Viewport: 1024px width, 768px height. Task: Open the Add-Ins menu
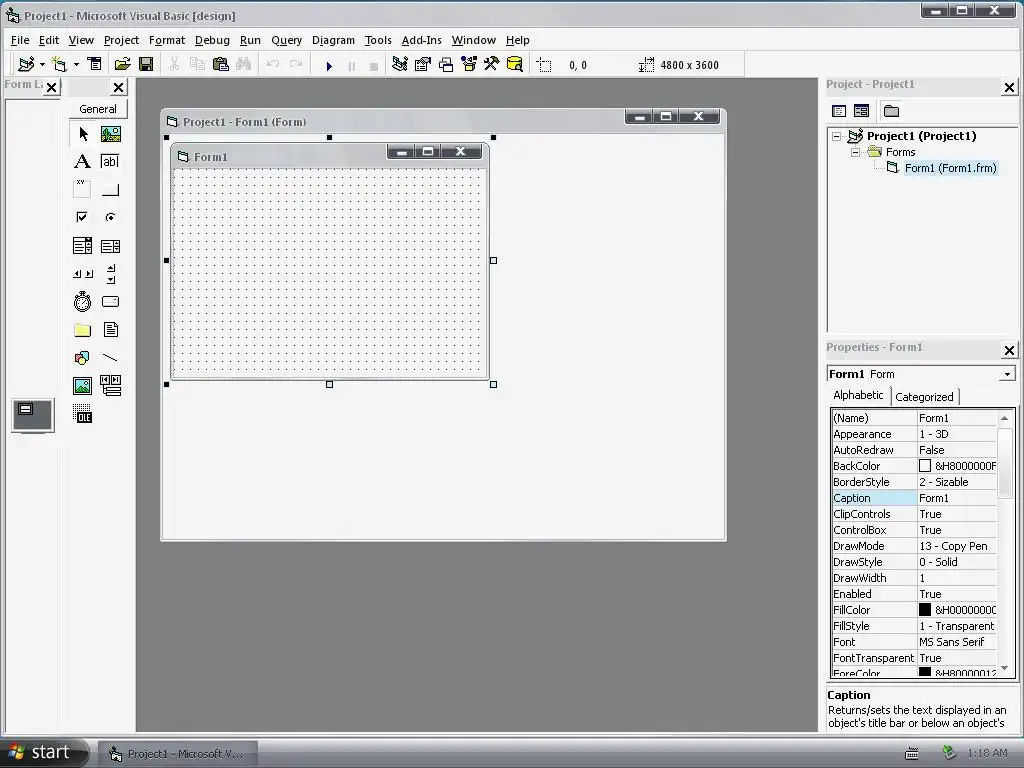[421, 40]
